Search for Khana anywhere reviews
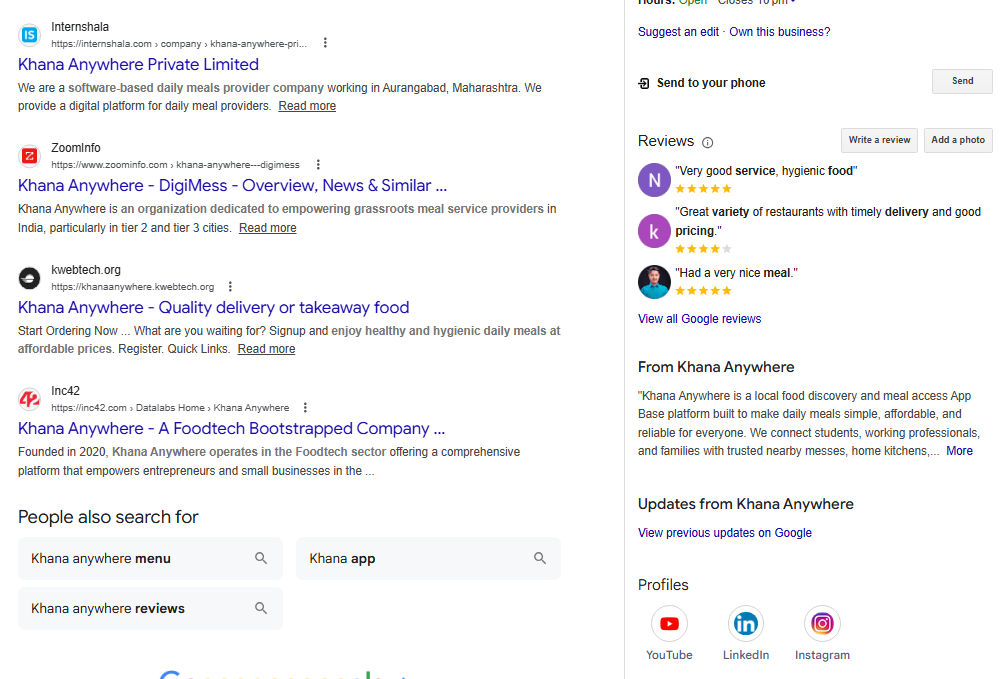1005x679 pixels. pyautogui.click(x=150, y=608)
